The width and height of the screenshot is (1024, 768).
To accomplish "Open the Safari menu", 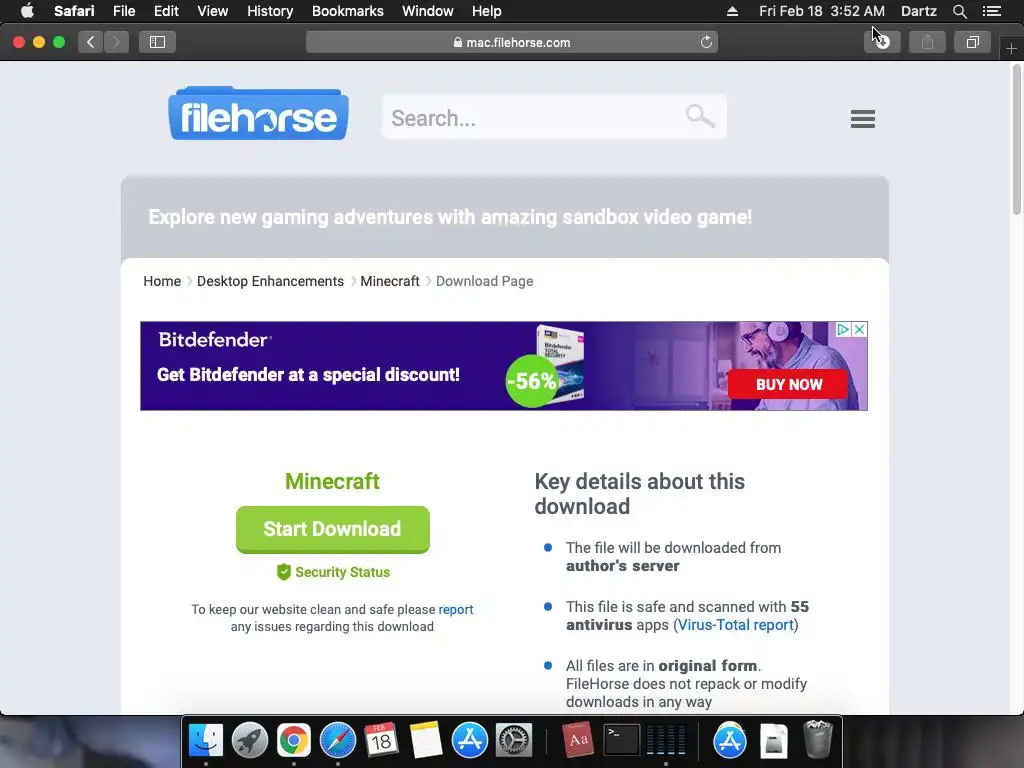I will pyautogui.click(x=74, y=11).
